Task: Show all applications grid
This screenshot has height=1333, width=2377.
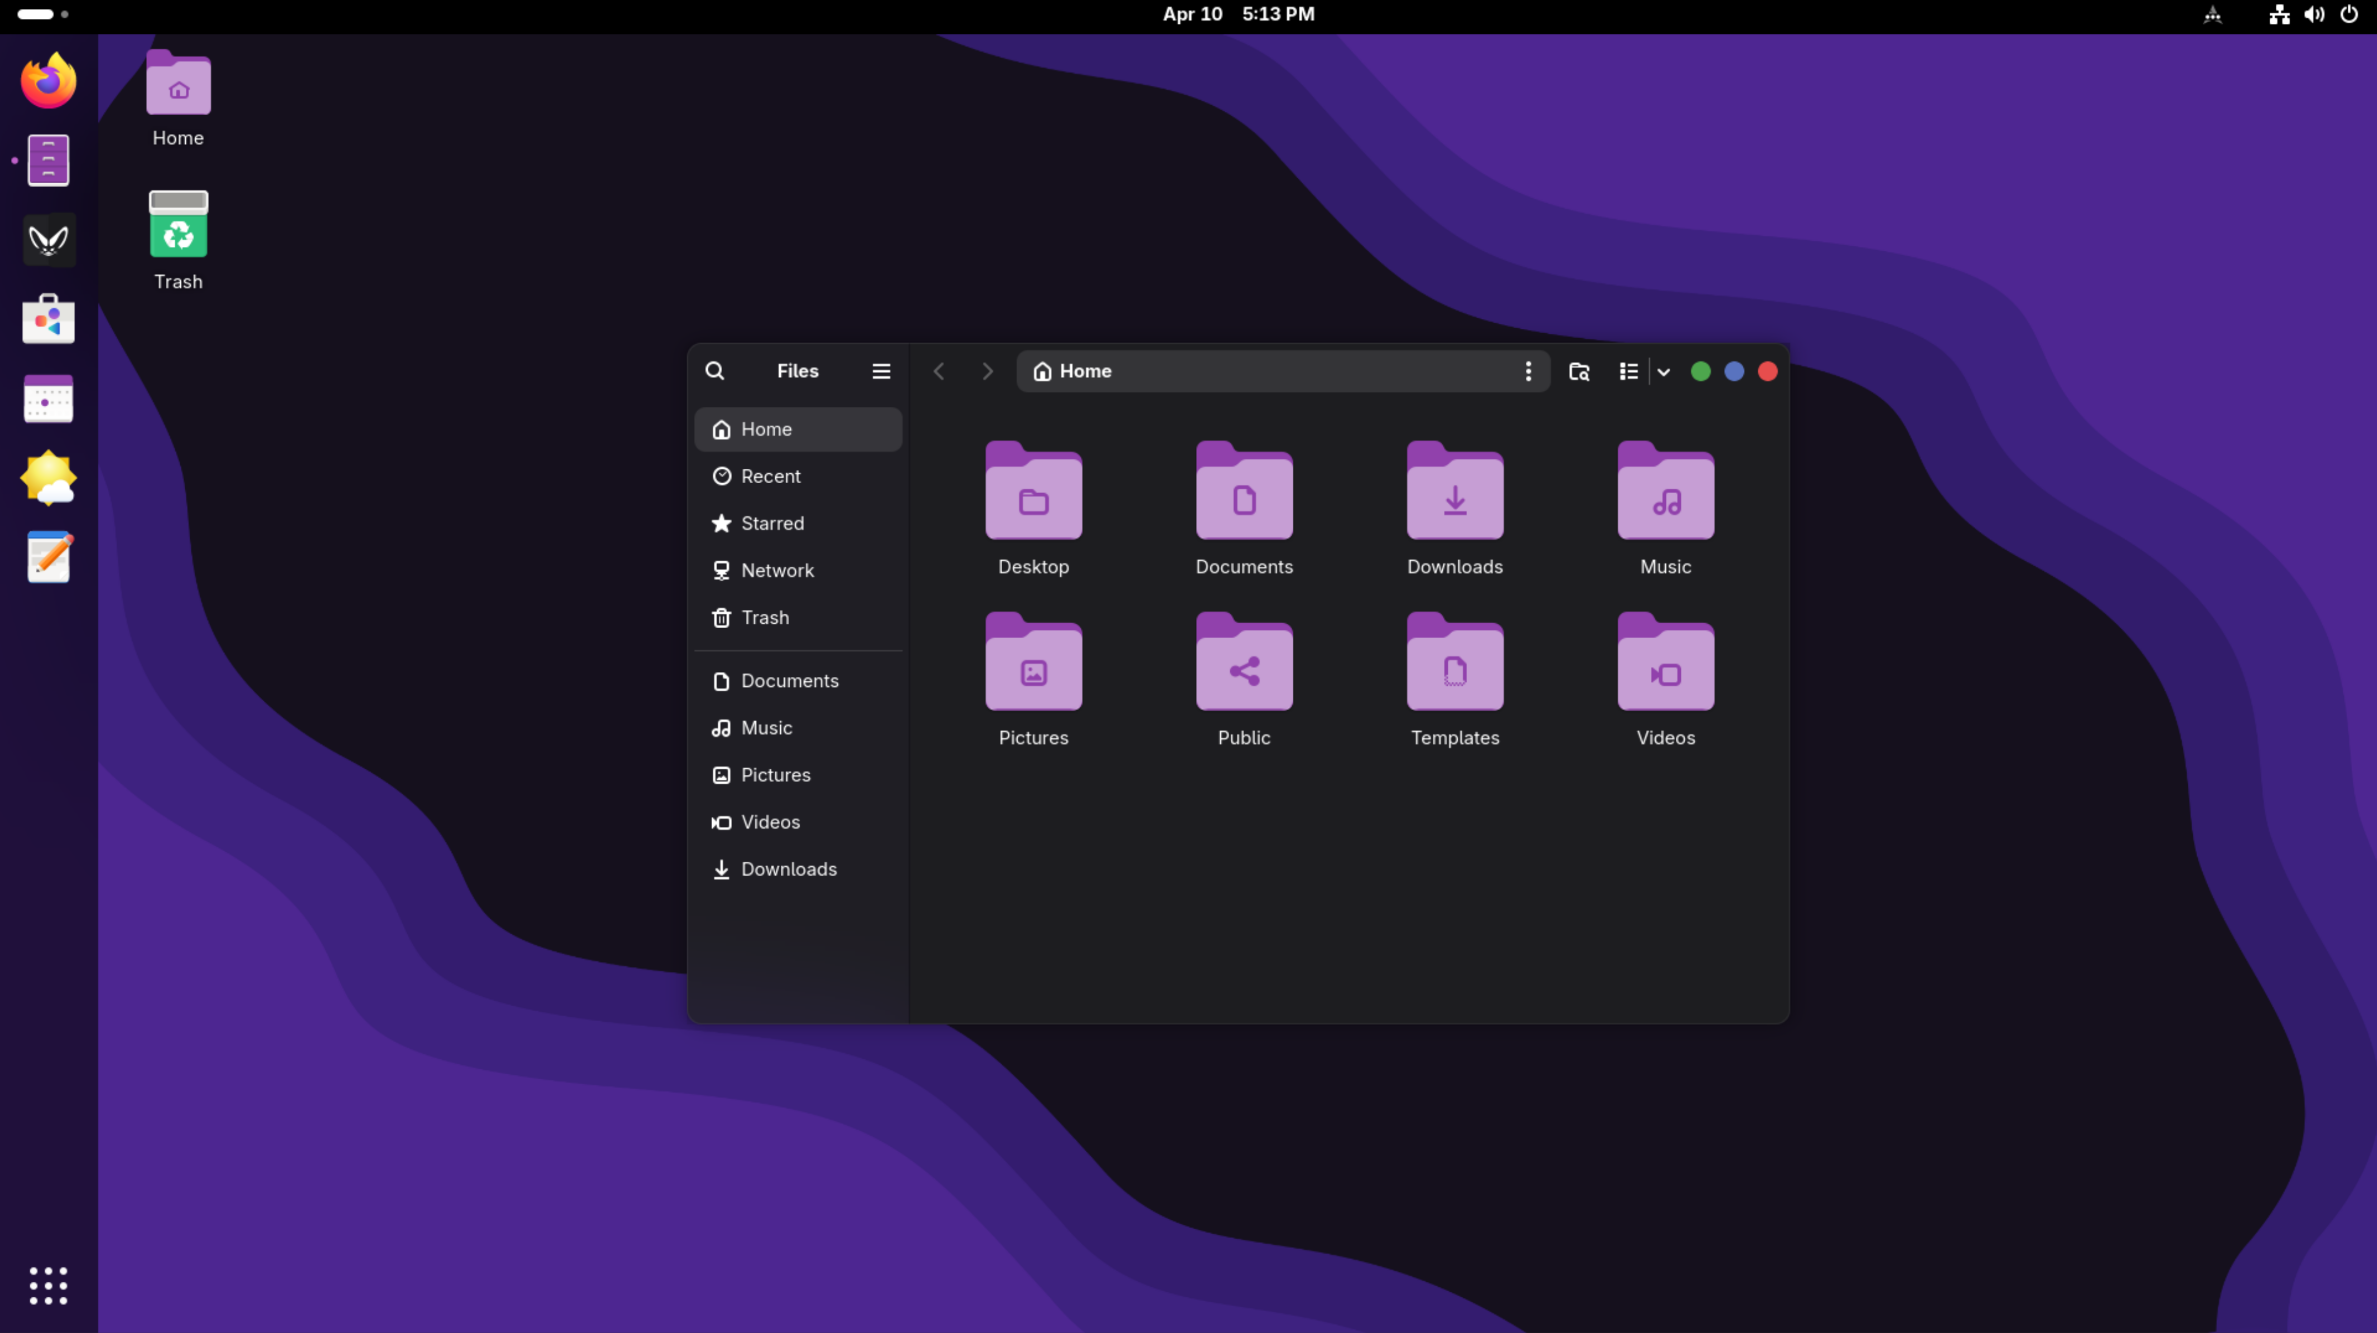Action: coord(48,1286)
